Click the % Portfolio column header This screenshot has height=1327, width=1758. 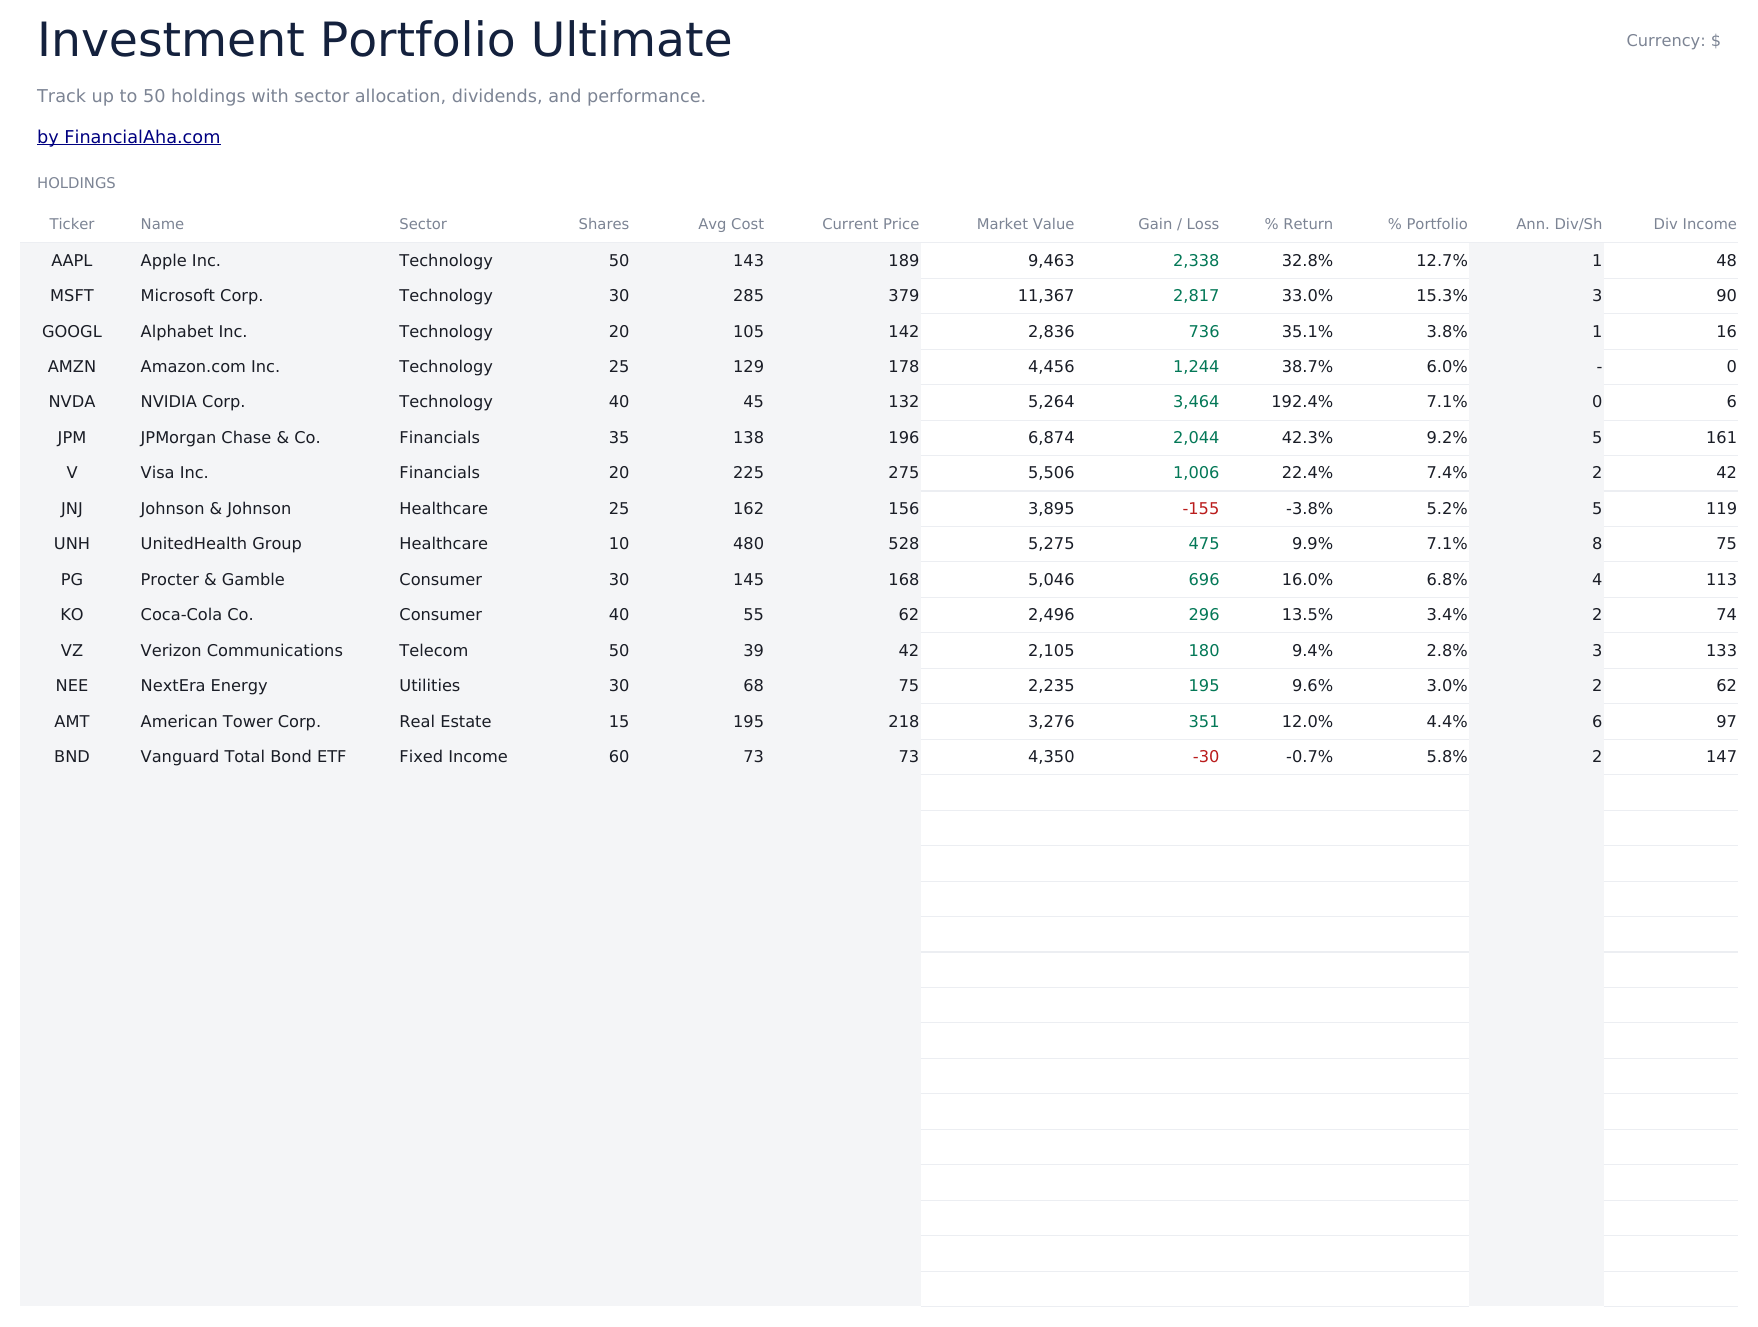coord(1427,224)
